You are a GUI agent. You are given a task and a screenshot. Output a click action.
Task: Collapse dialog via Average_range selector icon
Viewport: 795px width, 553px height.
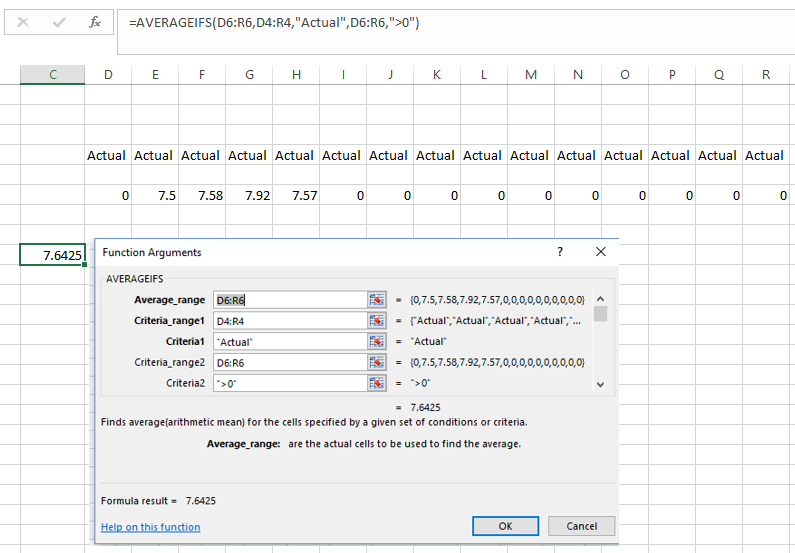377,300
